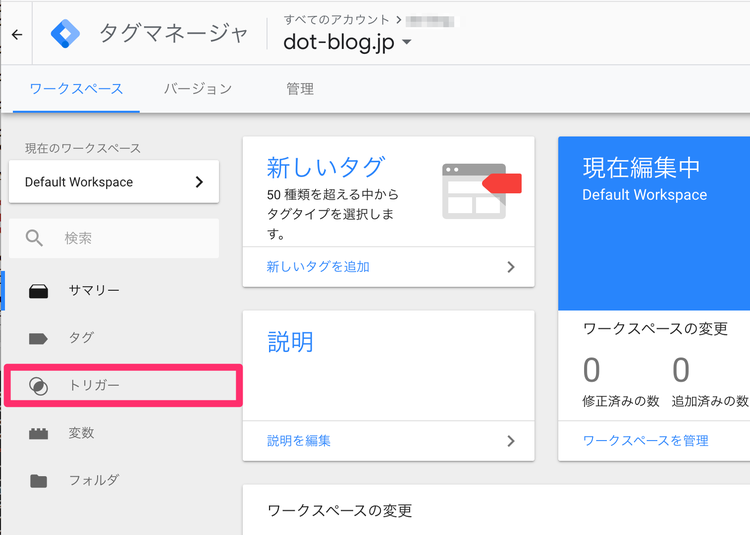The image size is (750, 535).
Task: Open the すべてのアカウント breadcrumb link
Action: (x=336, y=20)
